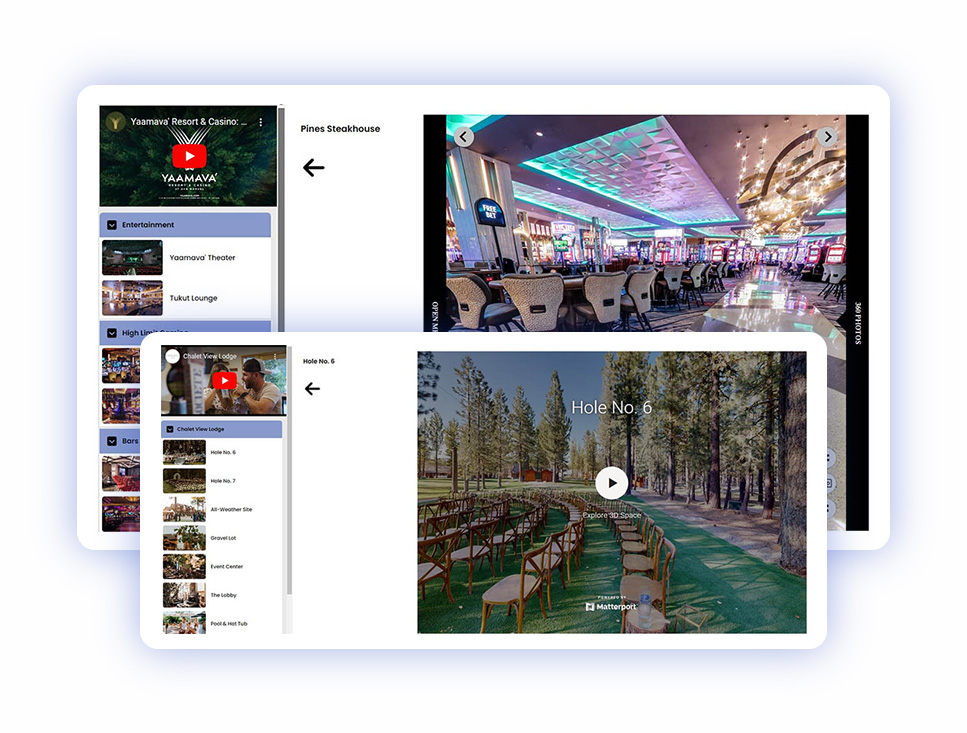The image size is (967, 733).
Task: Select the Hole No. 7 label
Action: tap(223, 481)
